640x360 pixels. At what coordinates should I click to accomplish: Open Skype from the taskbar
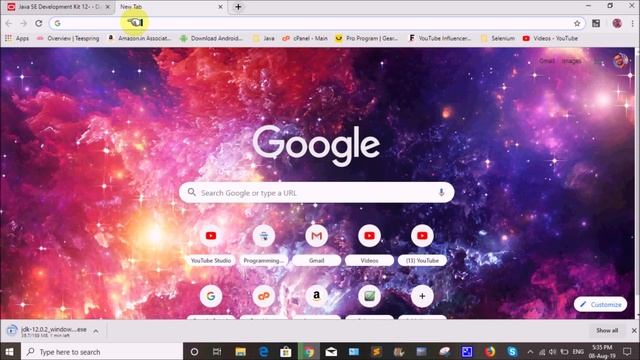[512, 351]
